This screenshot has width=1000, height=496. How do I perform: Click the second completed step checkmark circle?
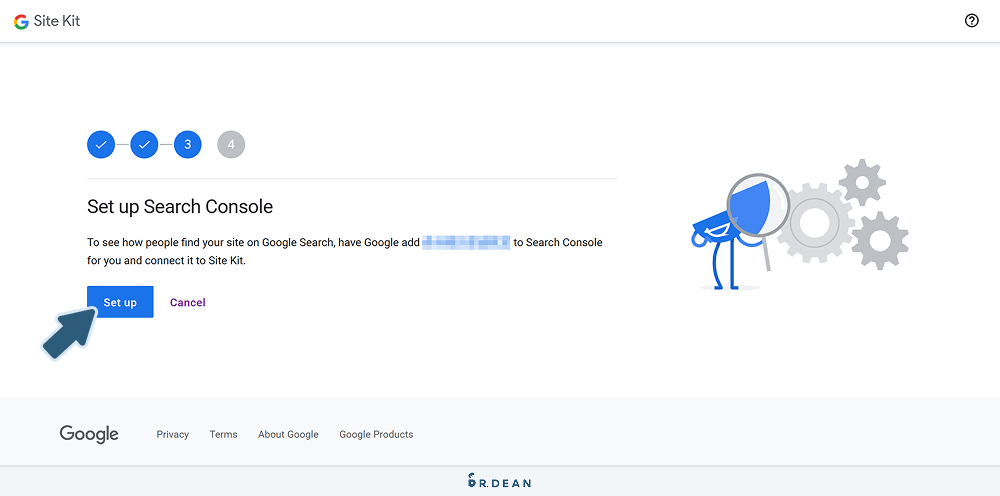click(144, 145)
